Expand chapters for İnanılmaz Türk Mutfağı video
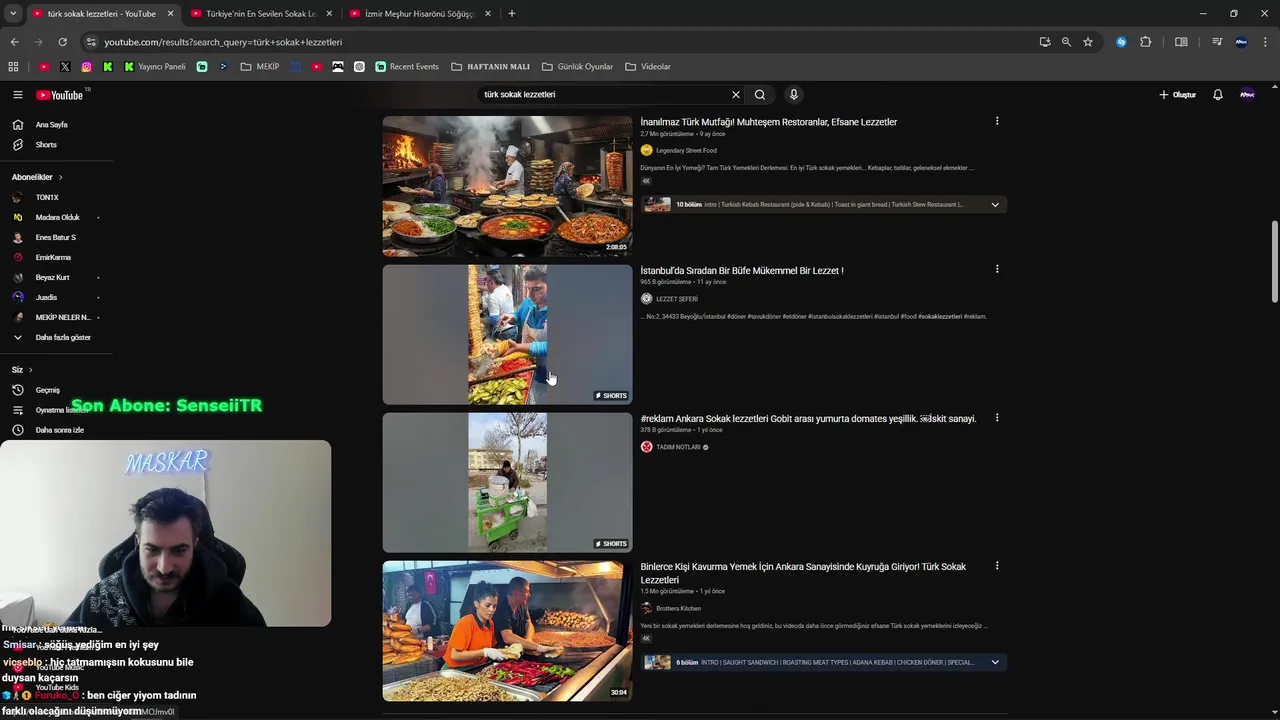 [995, 205]
